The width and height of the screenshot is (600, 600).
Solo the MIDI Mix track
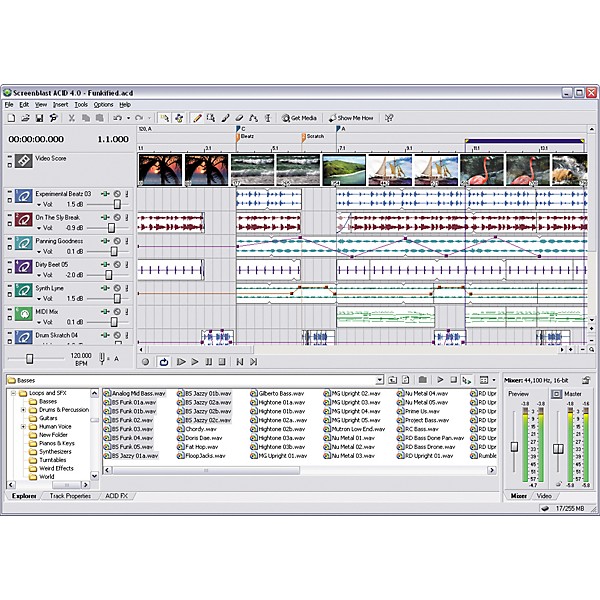click(x=127, y=312)
